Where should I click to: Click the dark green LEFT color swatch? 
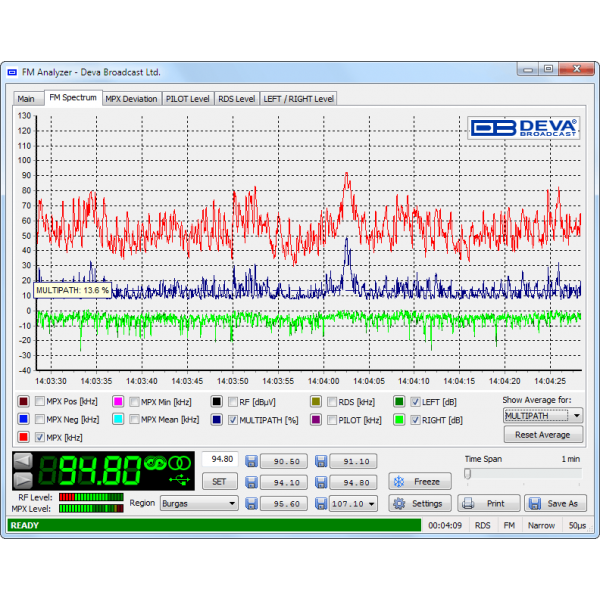point(399,401)
